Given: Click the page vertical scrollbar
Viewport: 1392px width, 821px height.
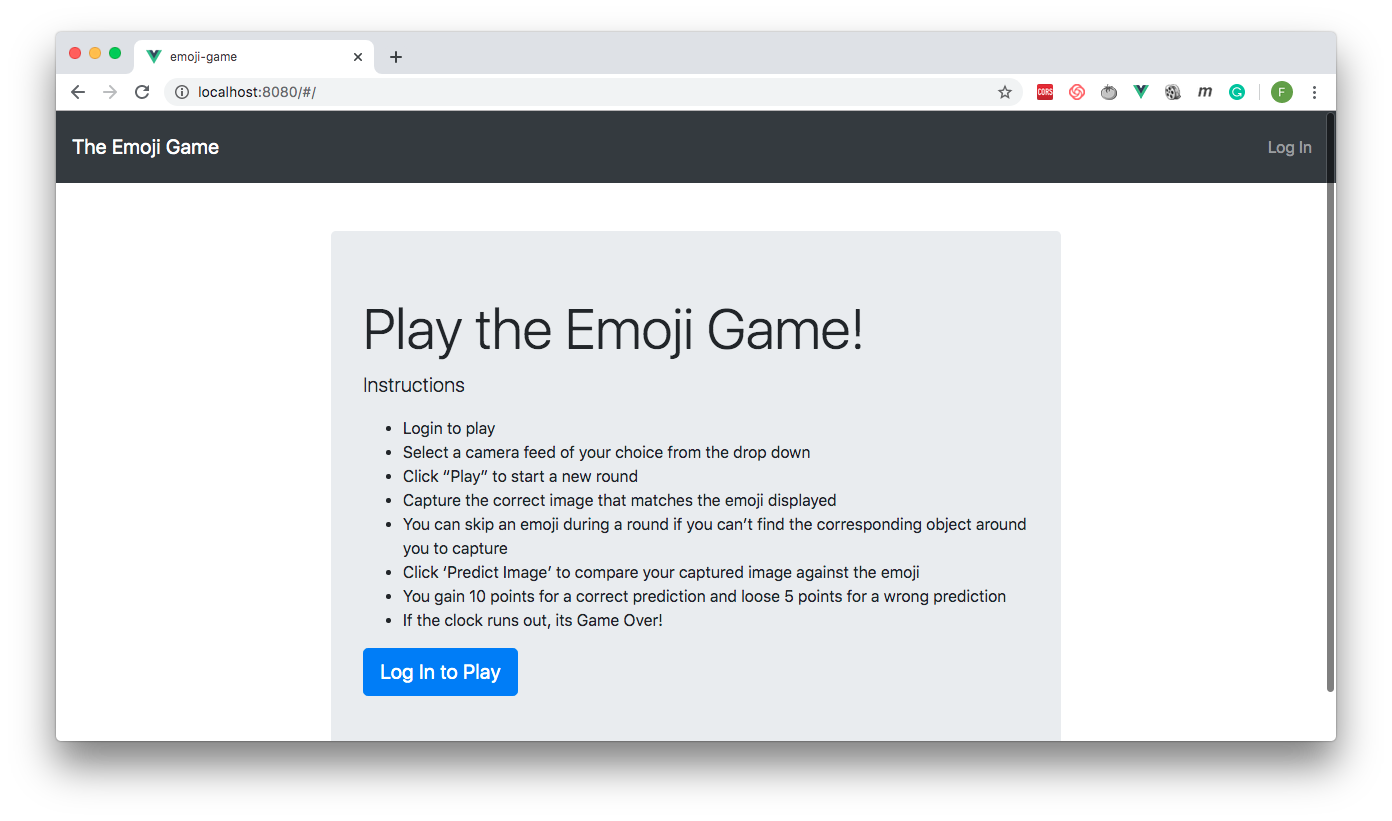Looking at the screenshot, I should (1330, 400).
